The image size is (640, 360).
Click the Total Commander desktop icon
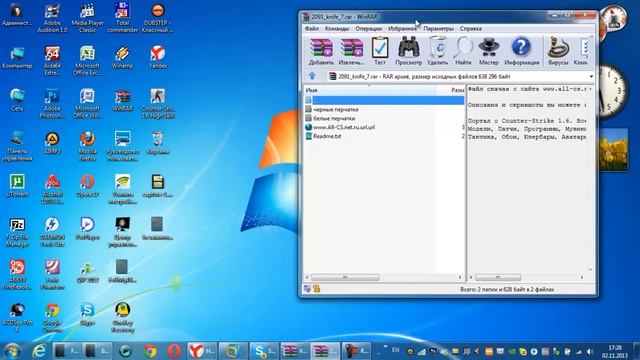point(122,18)
